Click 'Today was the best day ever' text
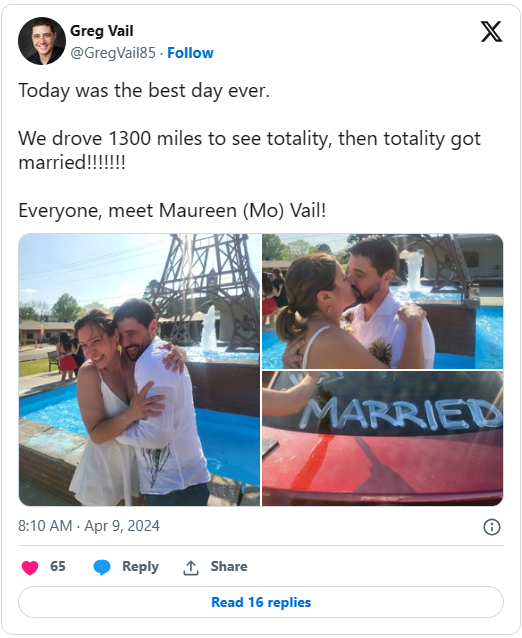522x638 pixels. [x=144, y=91]
